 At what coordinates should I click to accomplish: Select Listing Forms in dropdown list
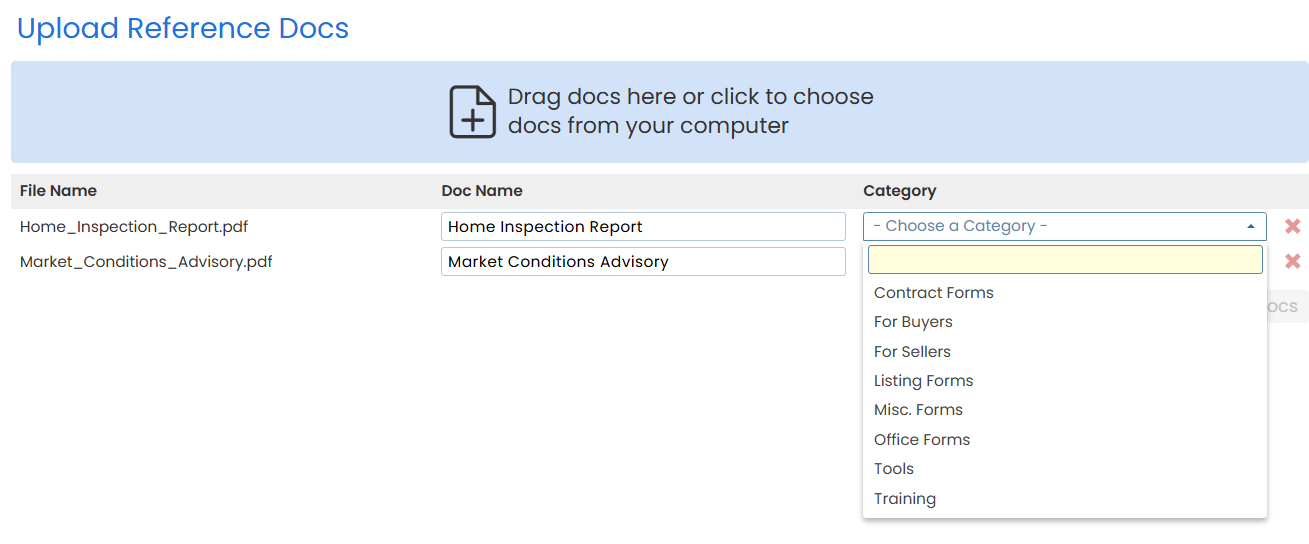point(923,381)
